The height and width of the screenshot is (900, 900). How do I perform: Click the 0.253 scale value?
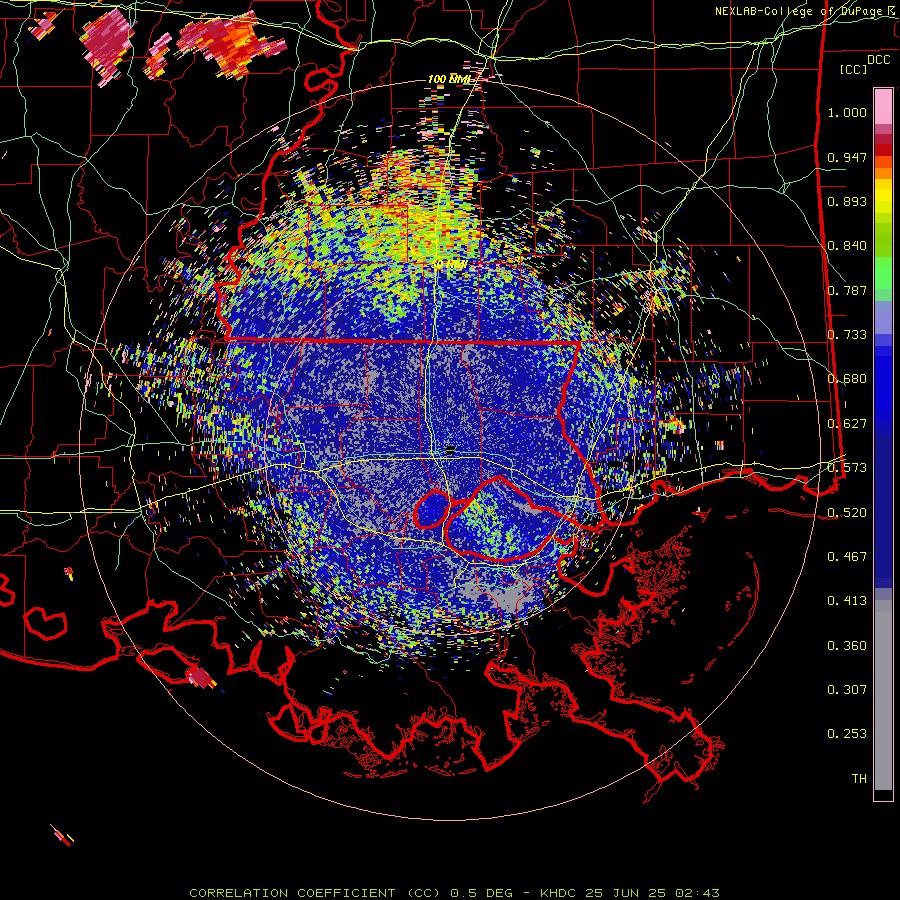pos(847,734)
